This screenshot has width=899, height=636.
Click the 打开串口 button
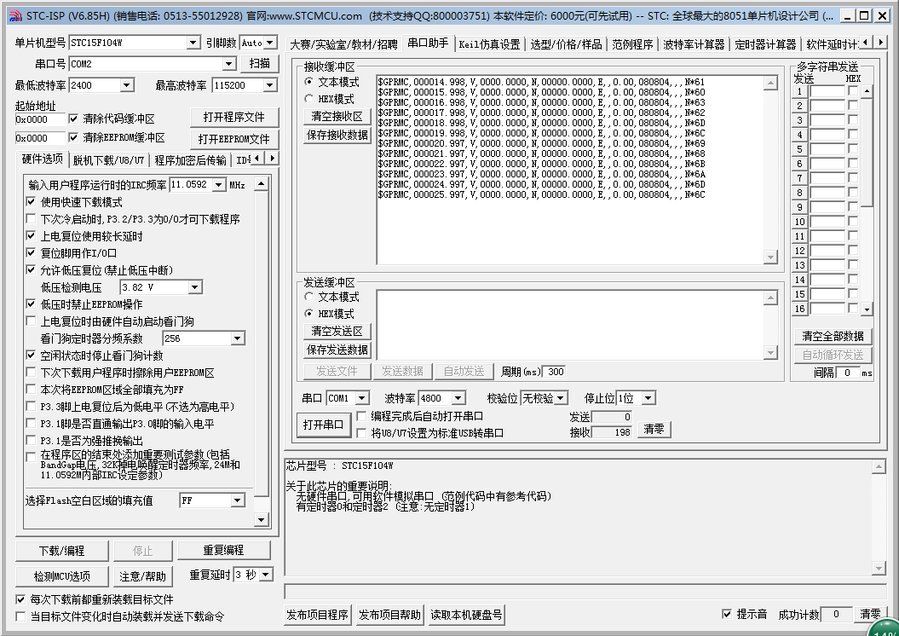point(324,424)
